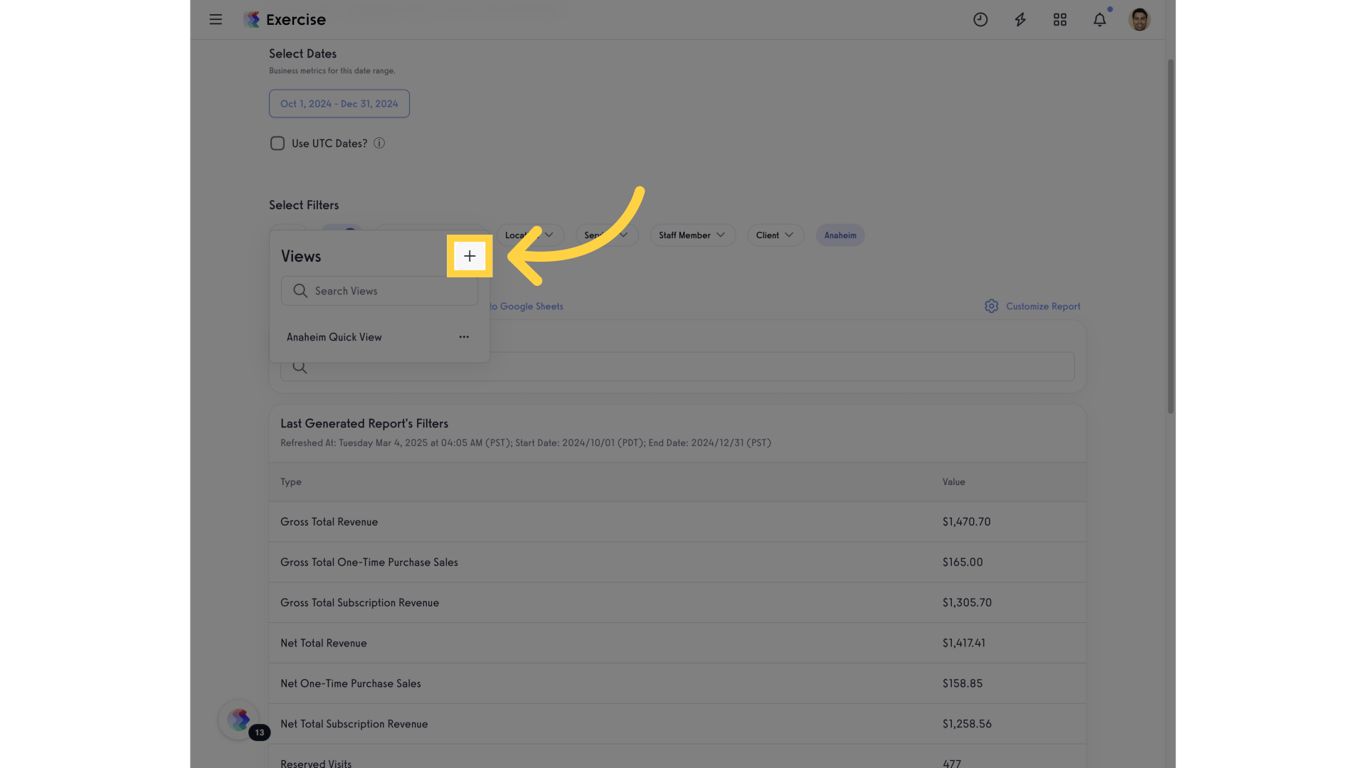Click the info icon beside Use UTC Dates
Image resolution: width=1366 pixels, height=768 pixels.
tap(379, 142)
